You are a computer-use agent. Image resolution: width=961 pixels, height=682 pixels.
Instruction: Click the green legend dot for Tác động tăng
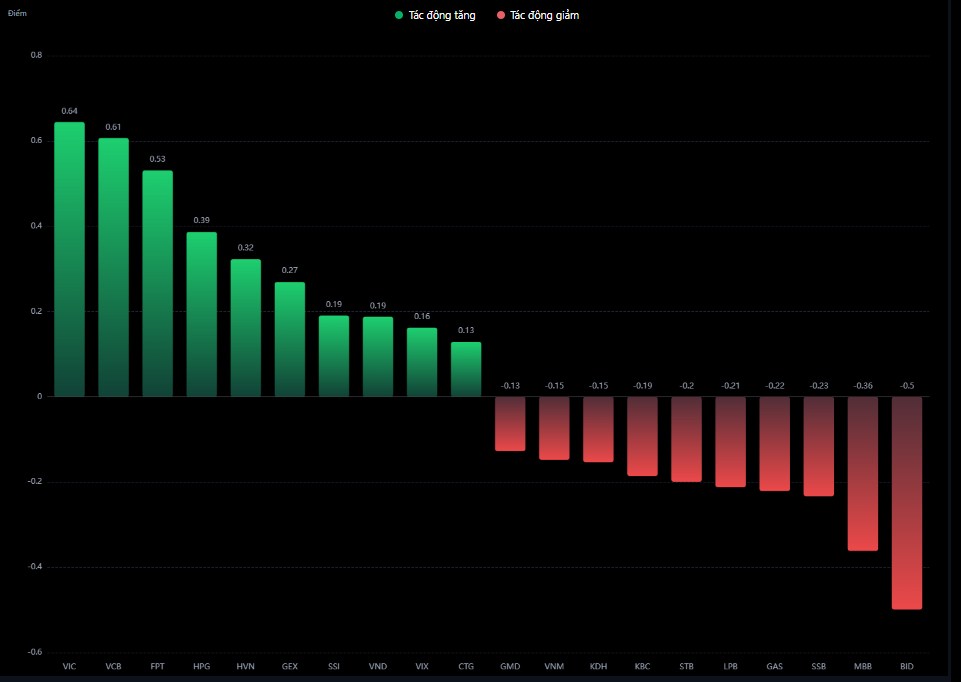399,16
